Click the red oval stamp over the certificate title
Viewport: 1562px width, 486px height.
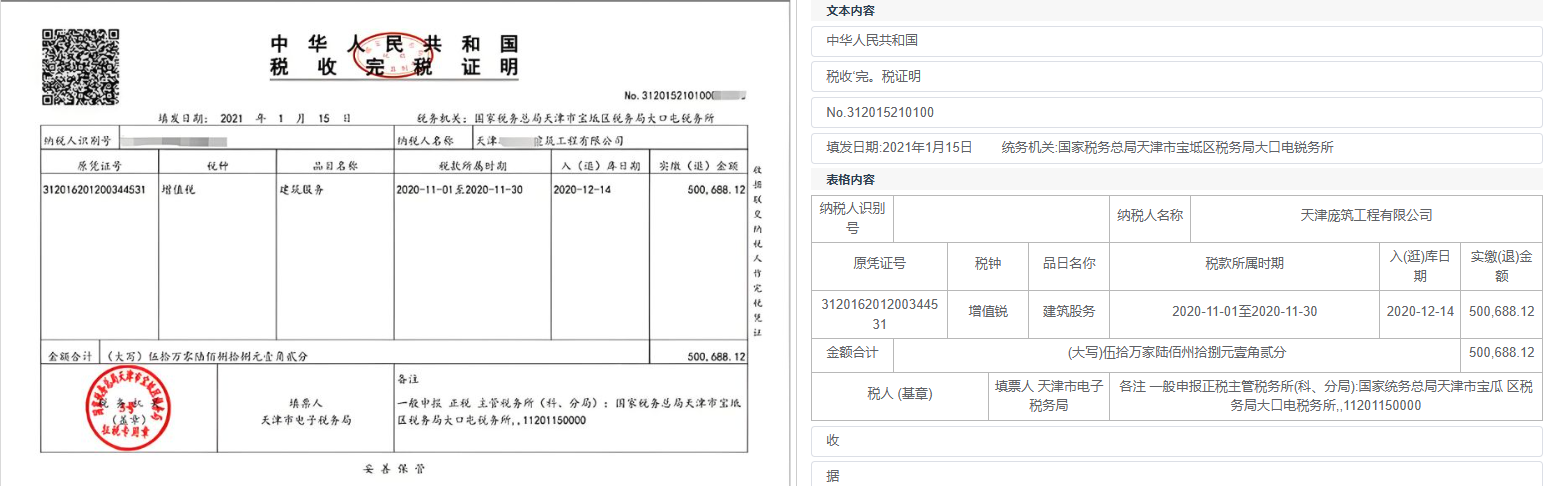point(385,57)
